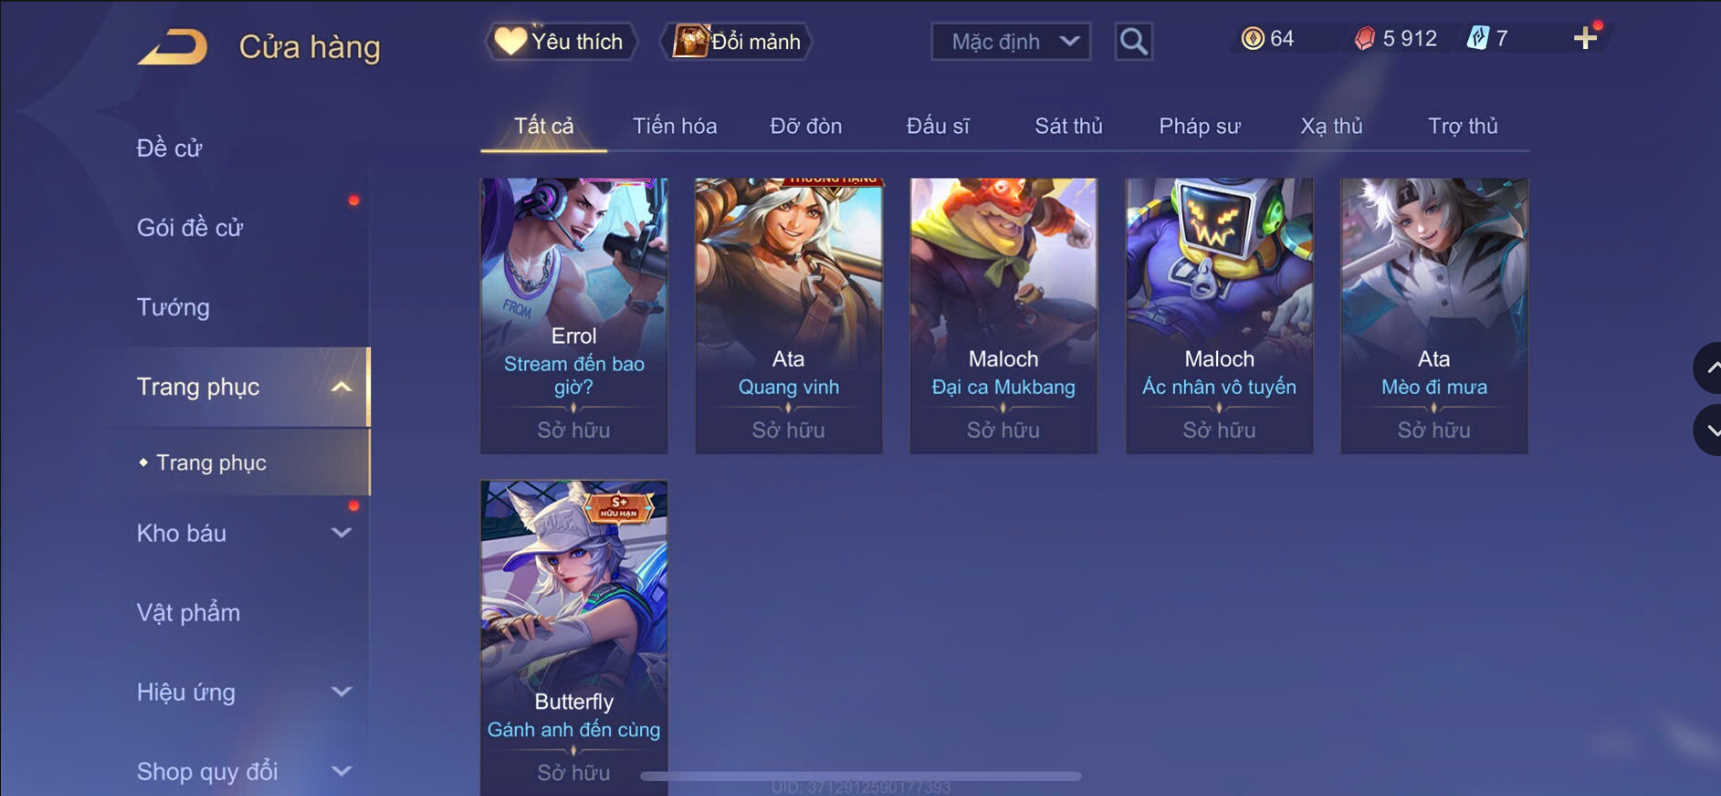The height and width of the screenshot is (796, 1721).
Task: Open the Mặc định sort dropdown
Action: click(x=1011, y=42)
